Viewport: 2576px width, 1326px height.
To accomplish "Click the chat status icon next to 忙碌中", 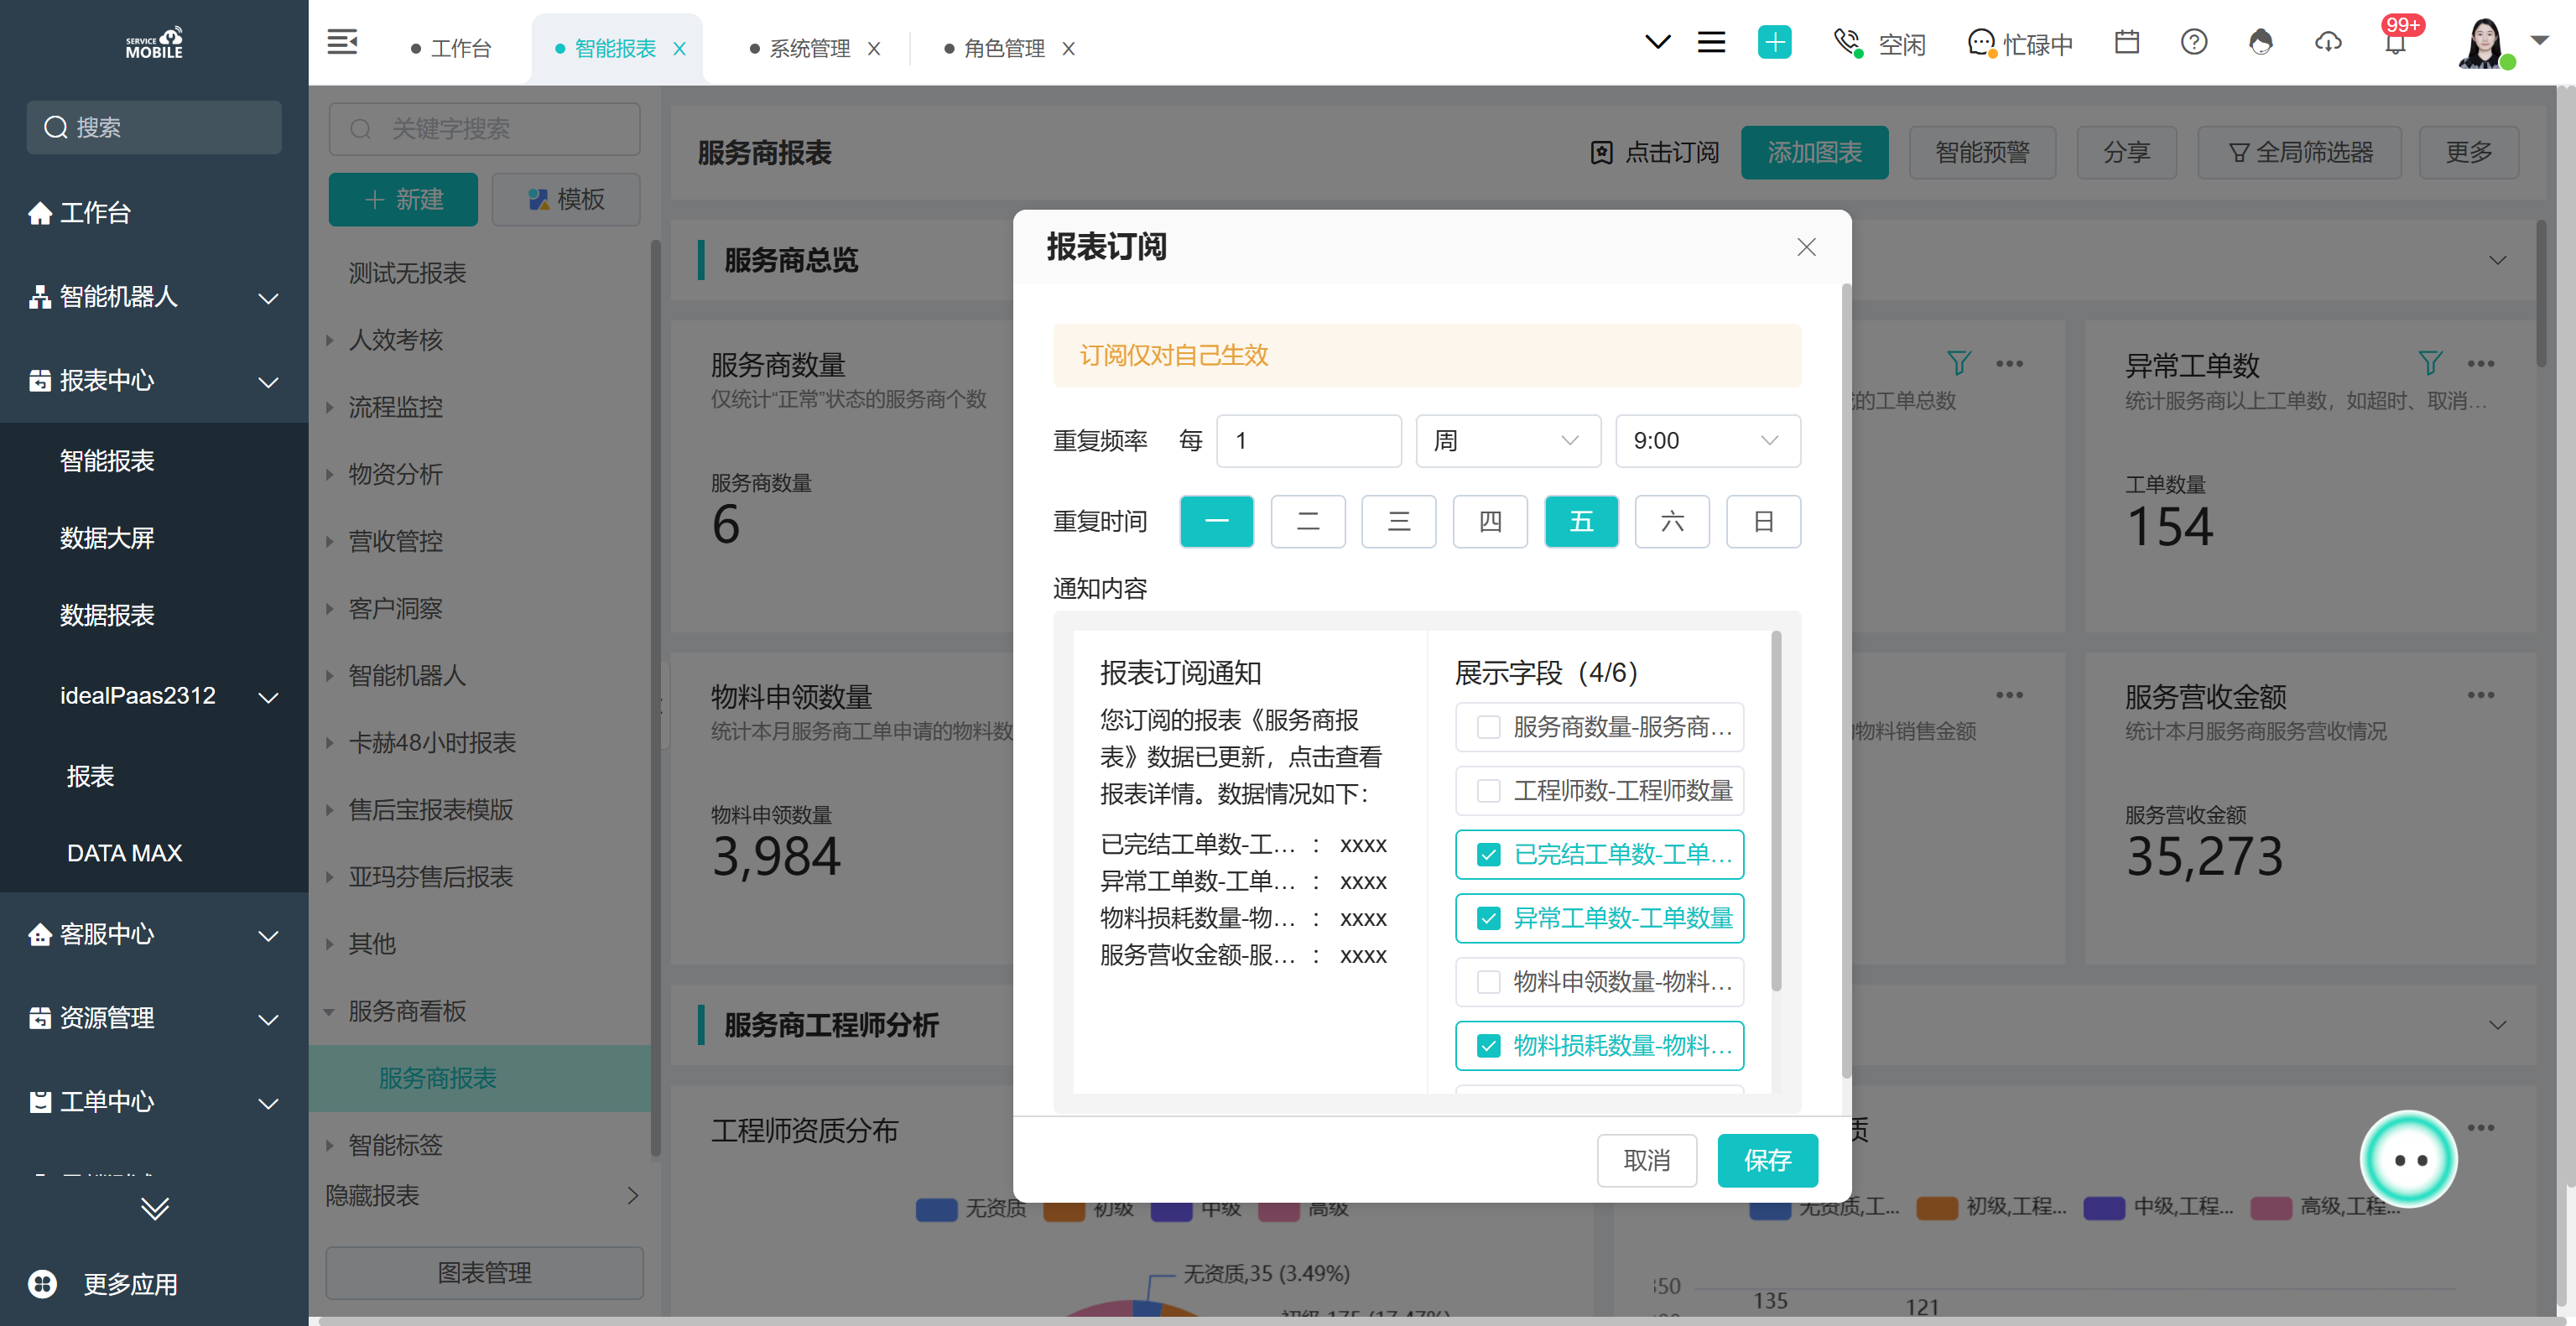I will [x=1981, y=43].
